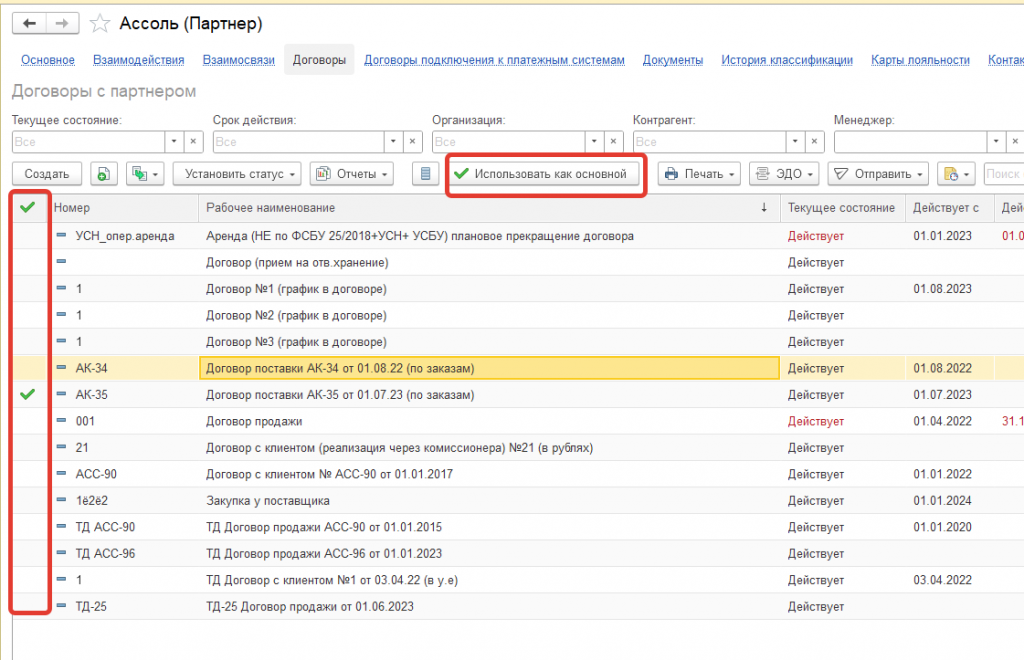Open the attached files icon dropdown near Отправить
Image resolution: width=1024 pixels, height=660 pixels.
pos(956,174)
